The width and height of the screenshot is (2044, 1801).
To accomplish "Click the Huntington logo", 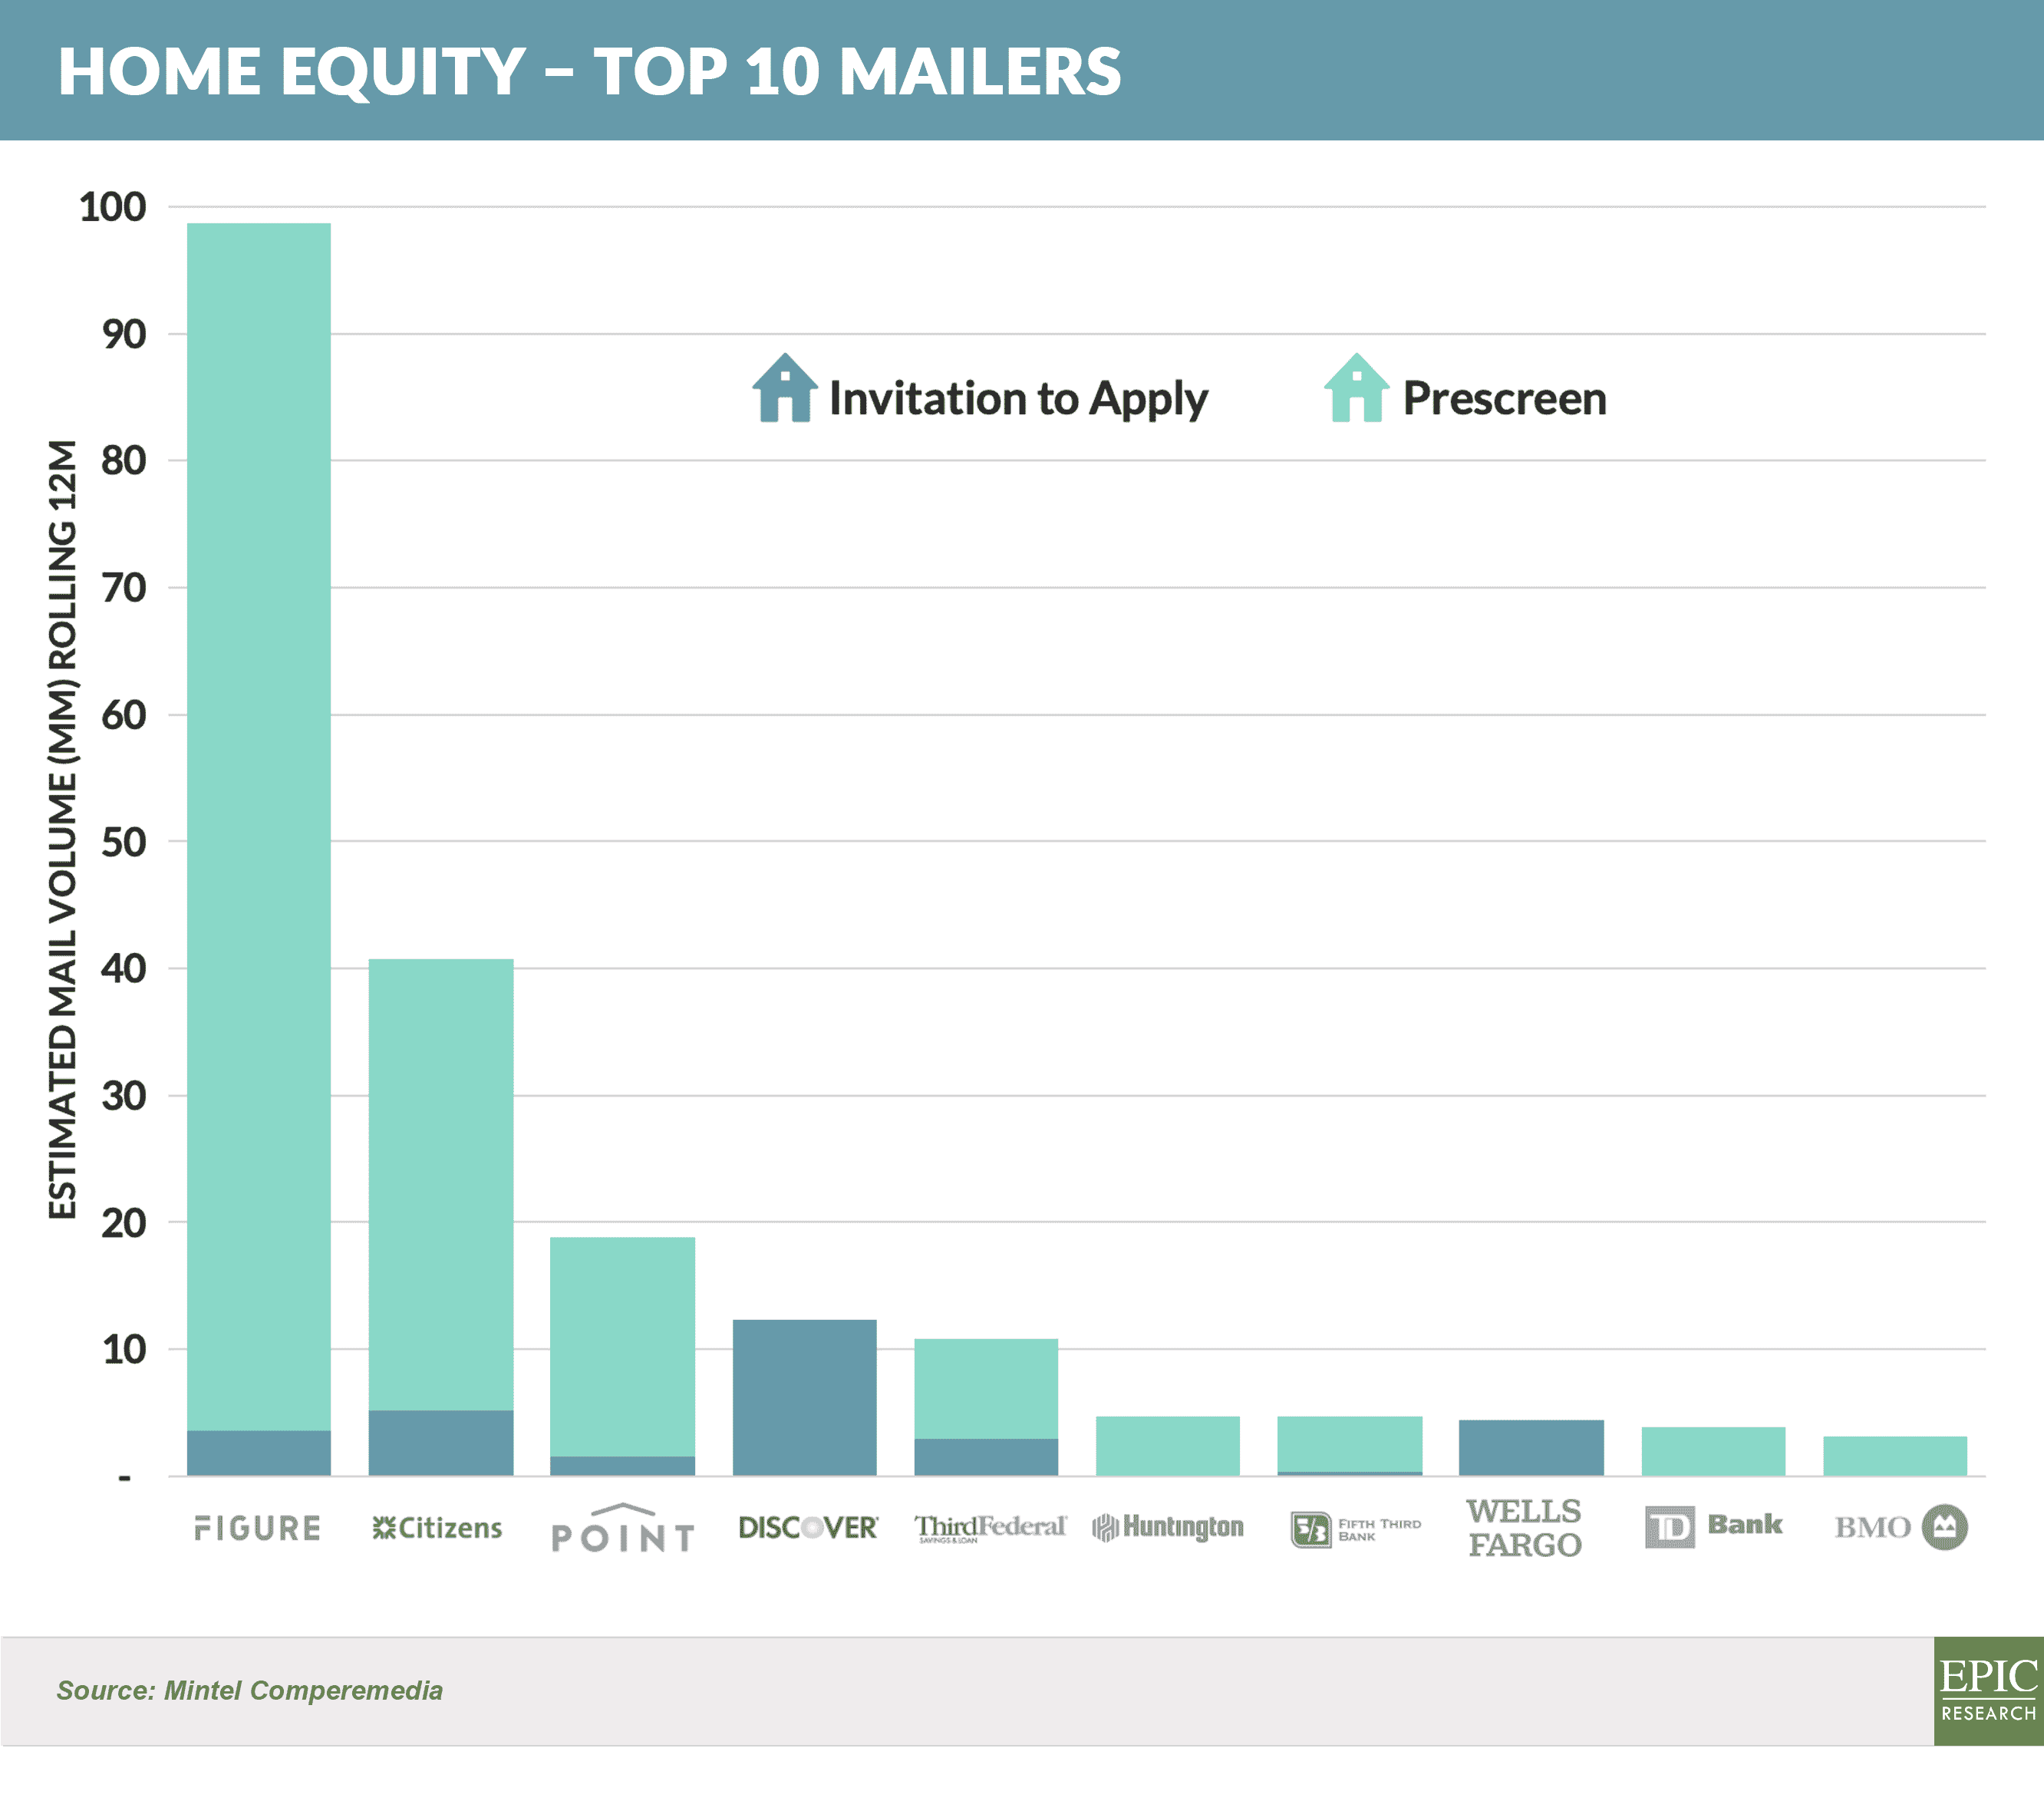I will pos(1168,1527).
